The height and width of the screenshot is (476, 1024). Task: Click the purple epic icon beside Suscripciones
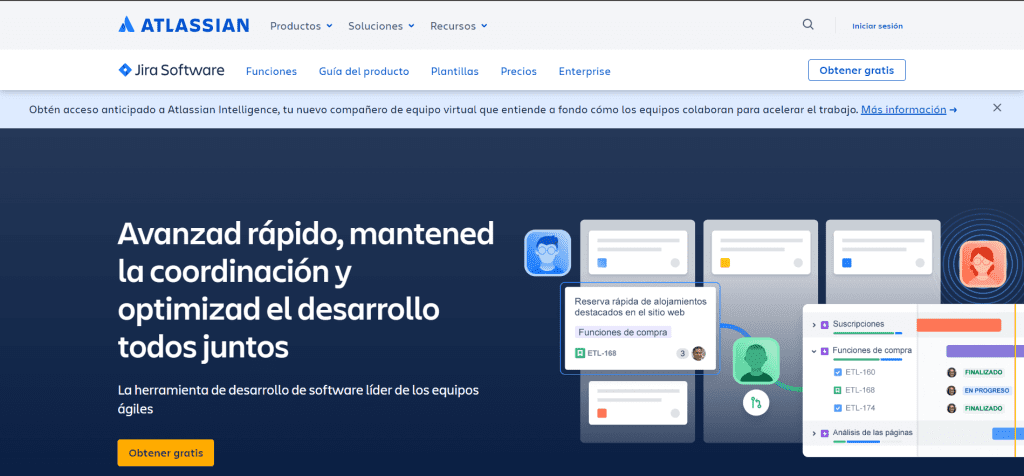[824, 324]
